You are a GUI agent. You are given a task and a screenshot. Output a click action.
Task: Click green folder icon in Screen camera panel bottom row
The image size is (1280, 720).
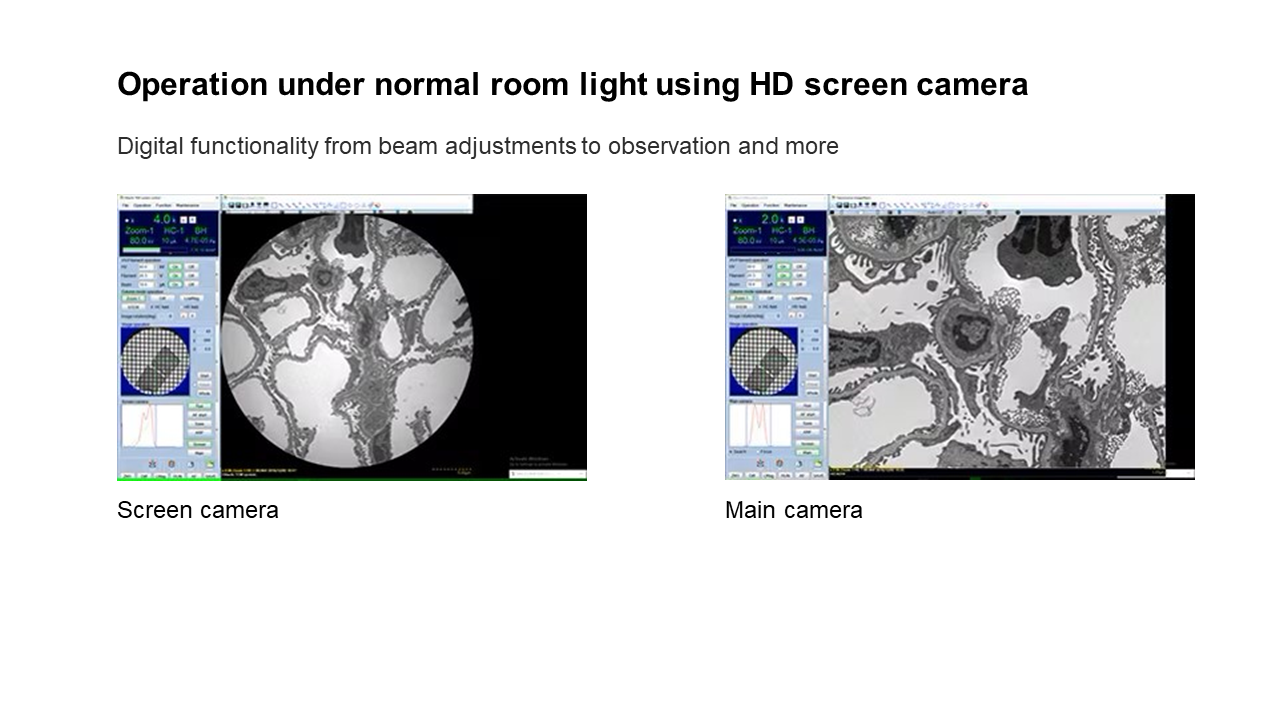click(x=209, y=463)
